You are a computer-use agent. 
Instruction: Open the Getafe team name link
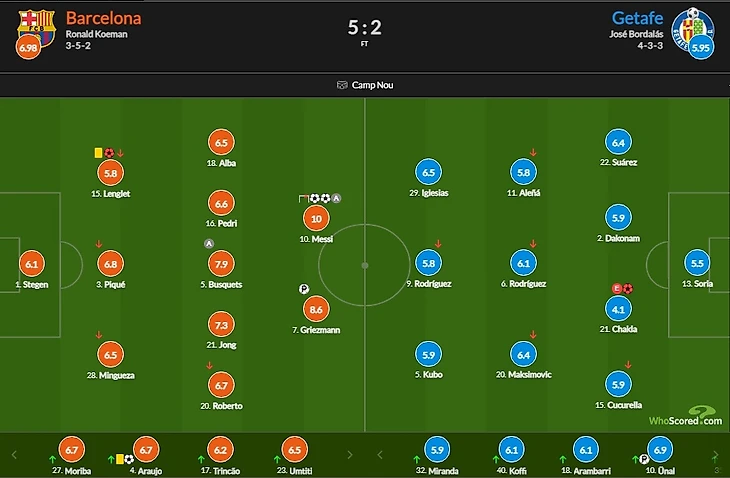click(637, 18)
